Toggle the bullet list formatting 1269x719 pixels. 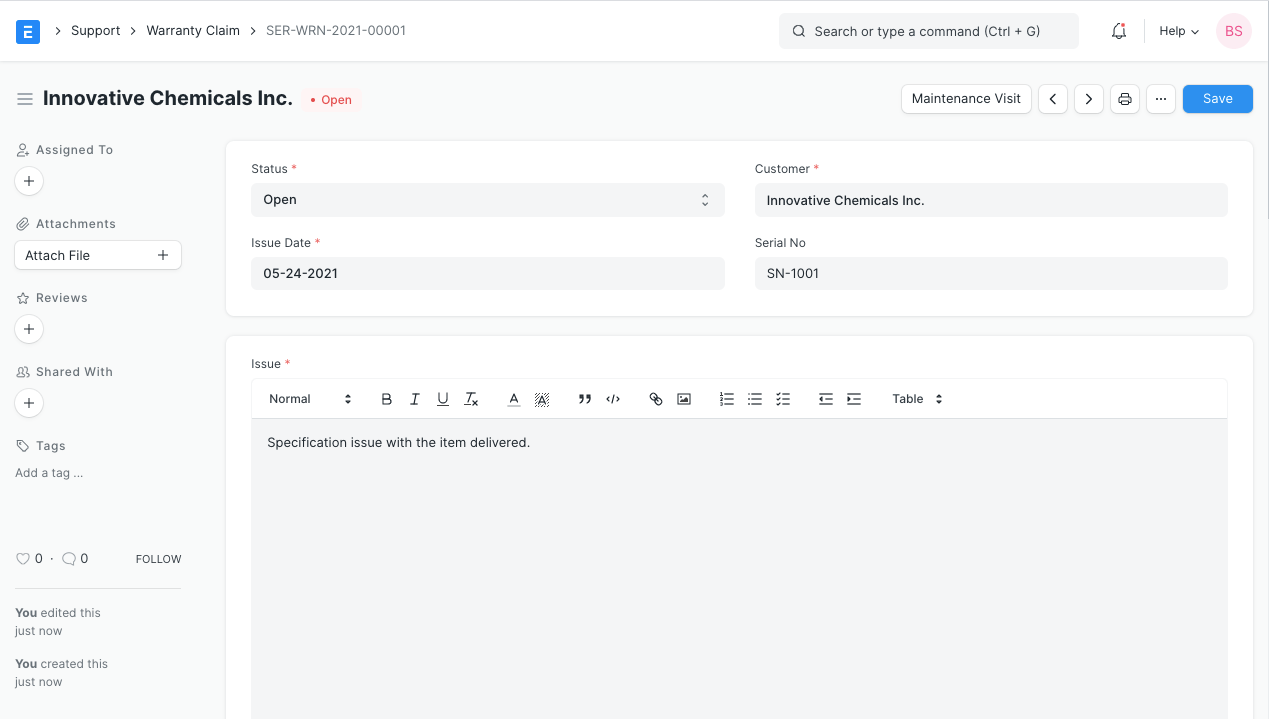pos(755,399)
